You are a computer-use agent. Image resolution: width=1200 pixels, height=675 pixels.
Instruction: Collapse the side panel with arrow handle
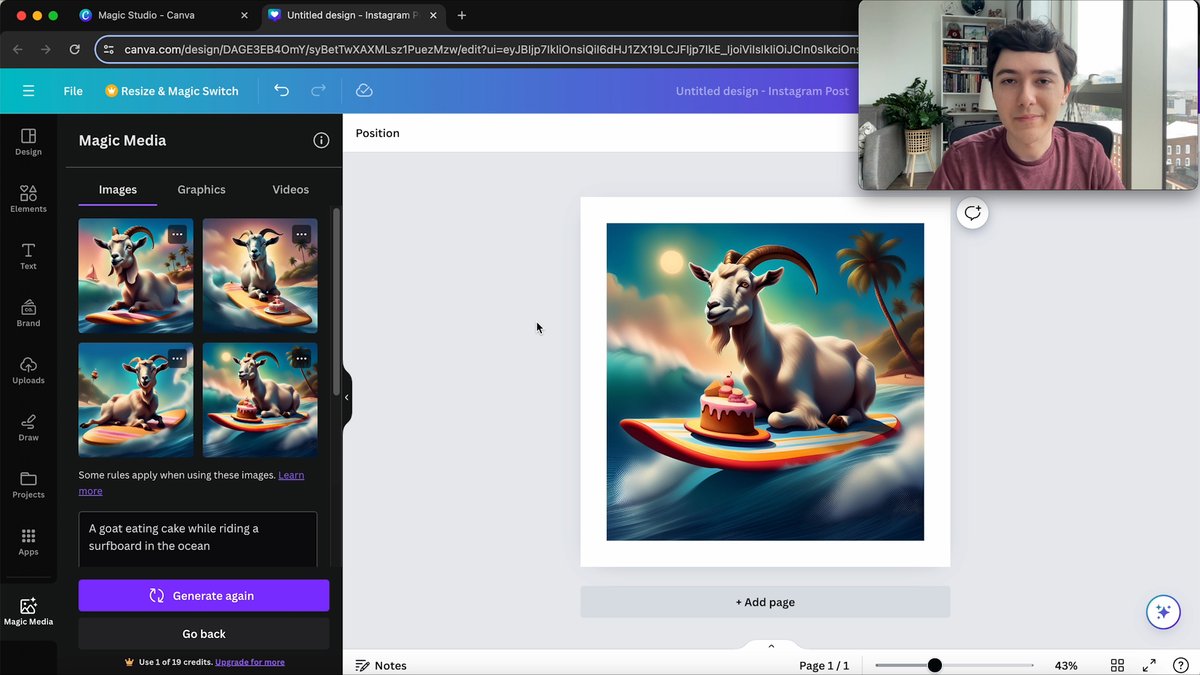pos(347,397)
